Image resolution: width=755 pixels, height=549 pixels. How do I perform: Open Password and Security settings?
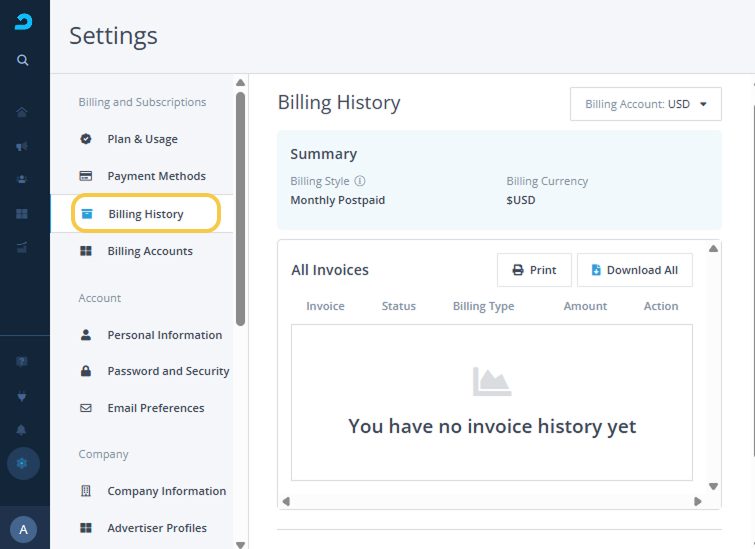[168, 371]
